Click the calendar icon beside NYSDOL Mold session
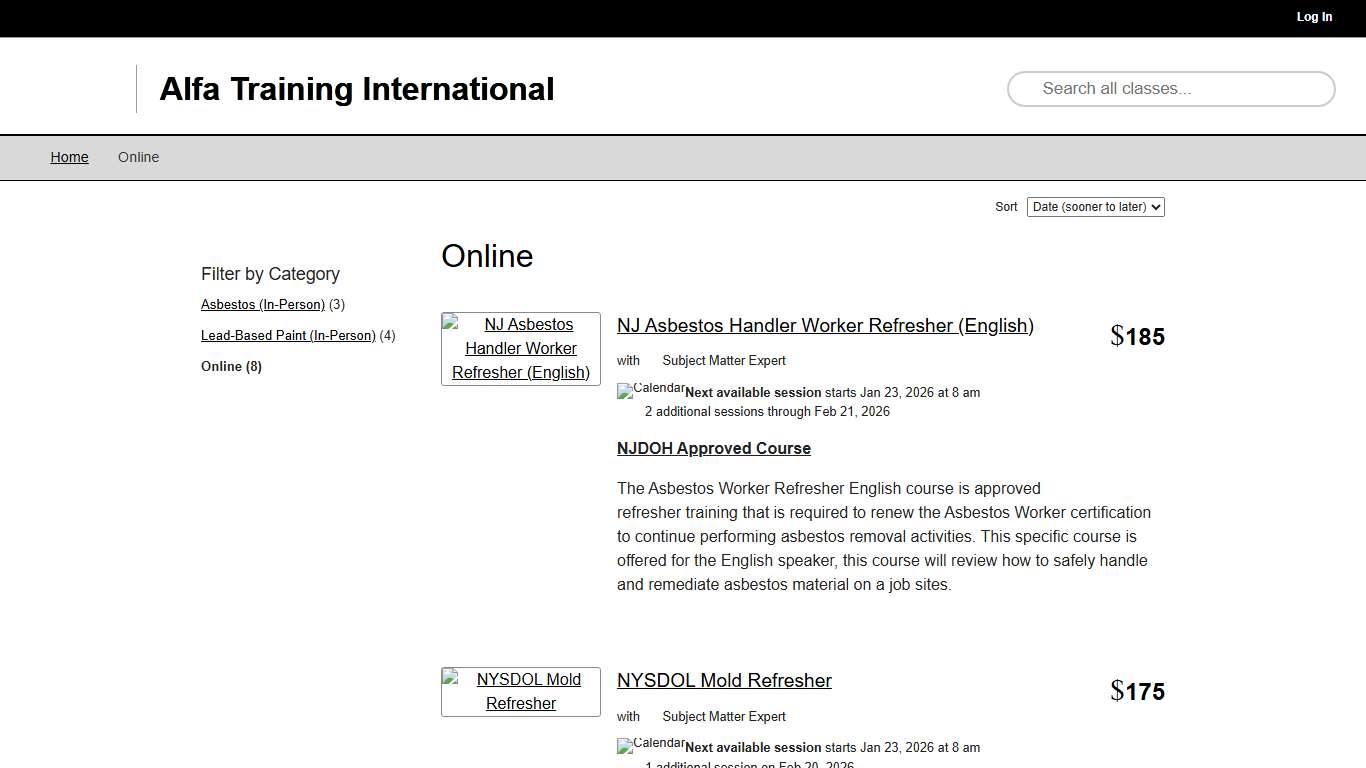1366x768 pixels. [x=650, y=745]
